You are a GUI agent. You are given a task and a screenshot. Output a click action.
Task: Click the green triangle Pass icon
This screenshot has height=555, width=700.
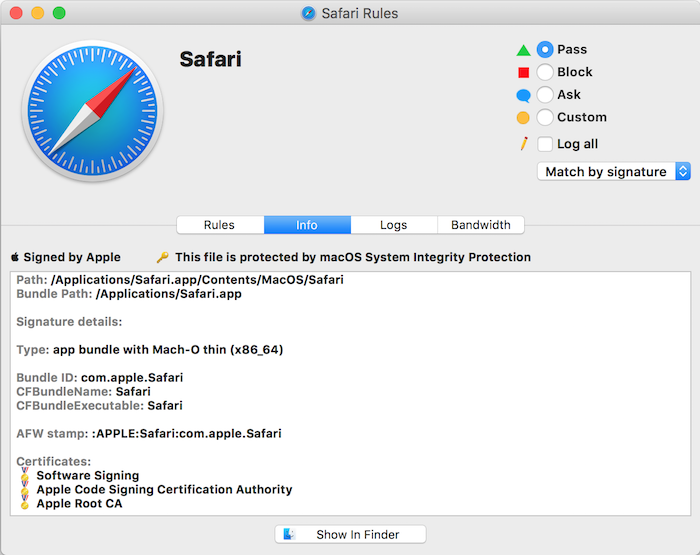click(523, 50)
